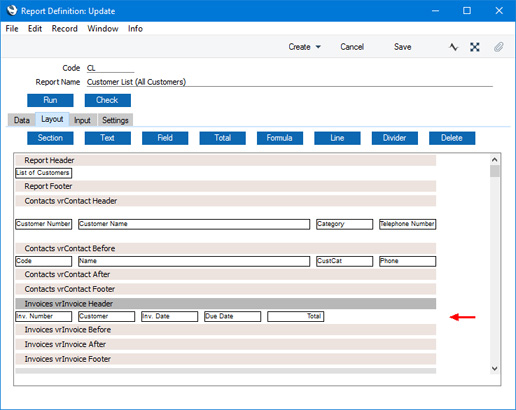Add a new Section to the layout
Viewport: 516px width, 410px height.
[x=50, y=138]
